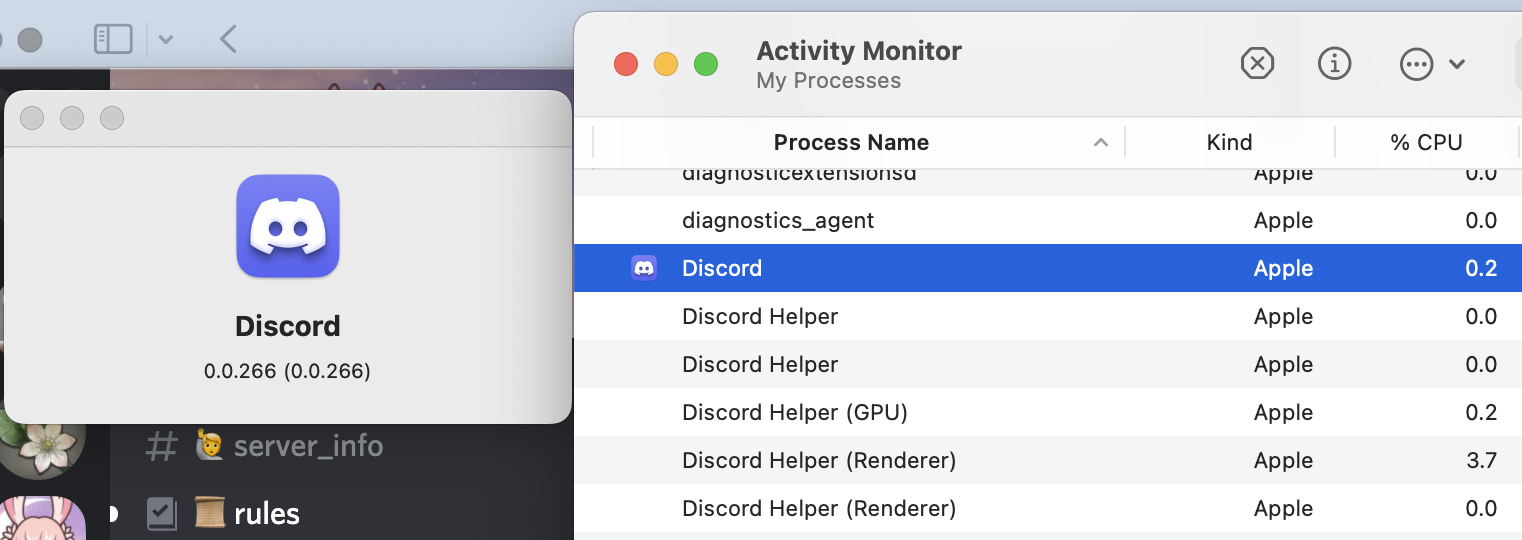Click the rules checklist icon in the channel list
This screenshot has height=540, width=1522.
tap(161, 514)
